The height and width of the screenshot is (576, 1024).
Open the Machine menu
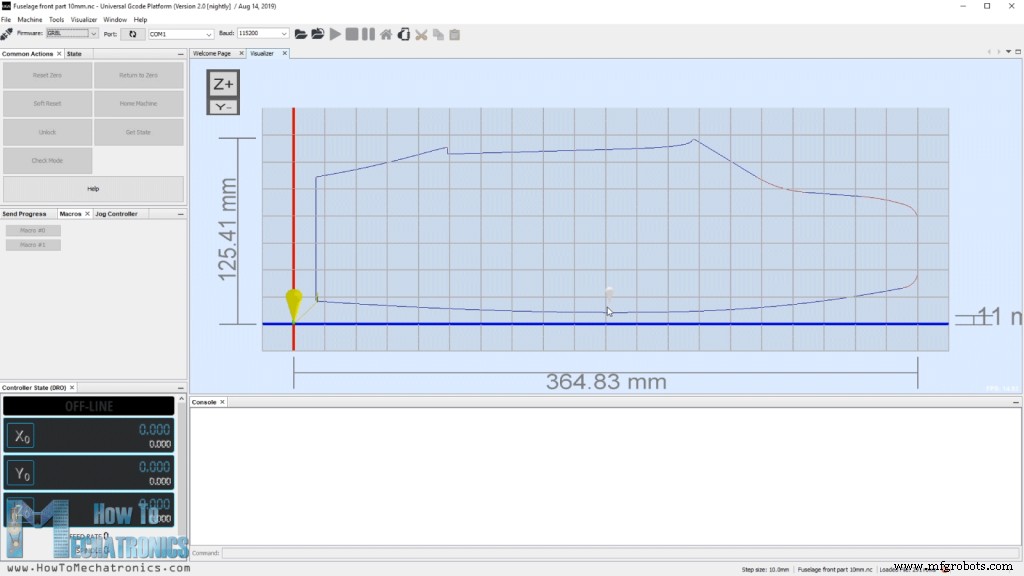pyautogui.click(x=30, y=19)
